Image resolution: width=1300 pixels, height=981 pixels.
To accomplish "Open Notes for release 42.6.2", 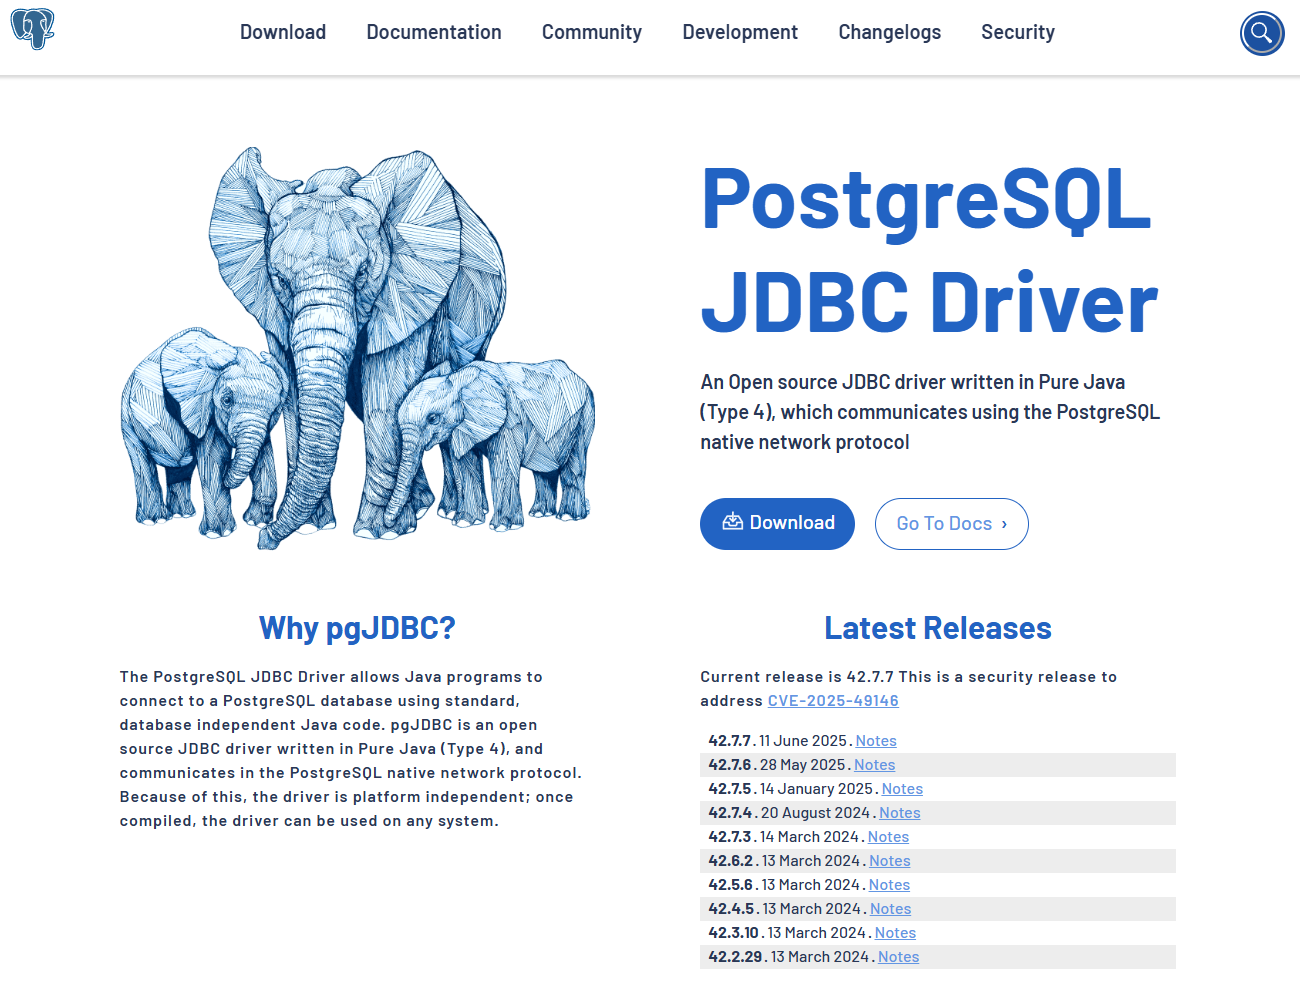I will point(890,861).
